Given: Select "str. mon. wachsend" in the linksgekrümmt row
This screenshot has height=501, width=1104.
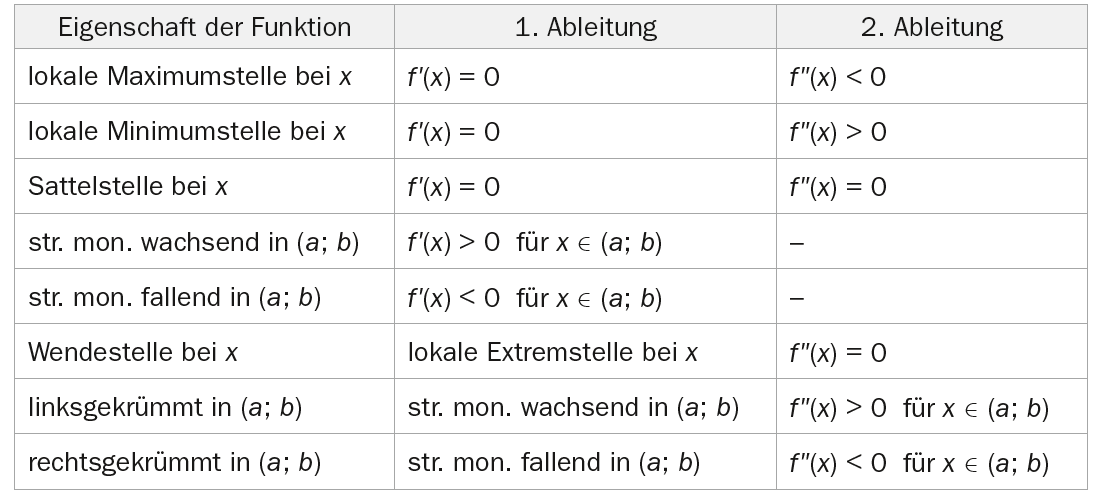Looking at the screenshot, I should pos(573,408).
